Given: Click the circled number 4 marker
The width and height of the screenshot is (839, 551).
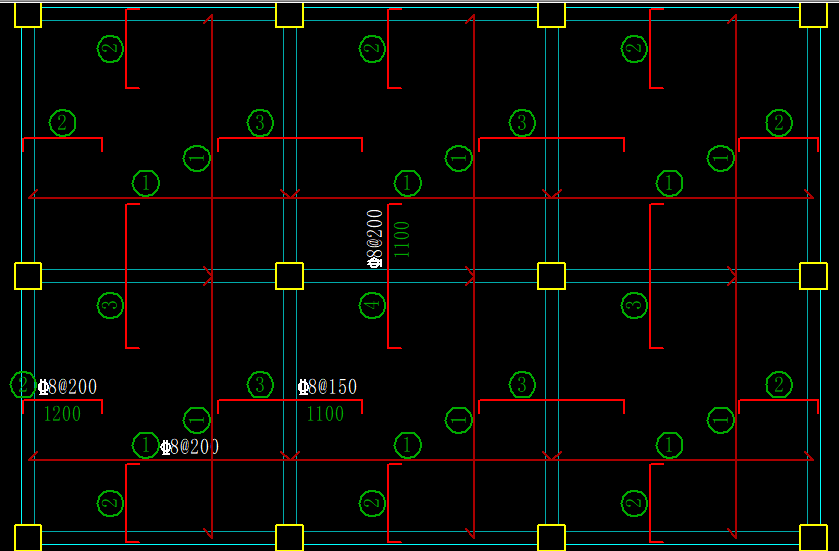Looking at the screenshot, I should click(372, 305).
